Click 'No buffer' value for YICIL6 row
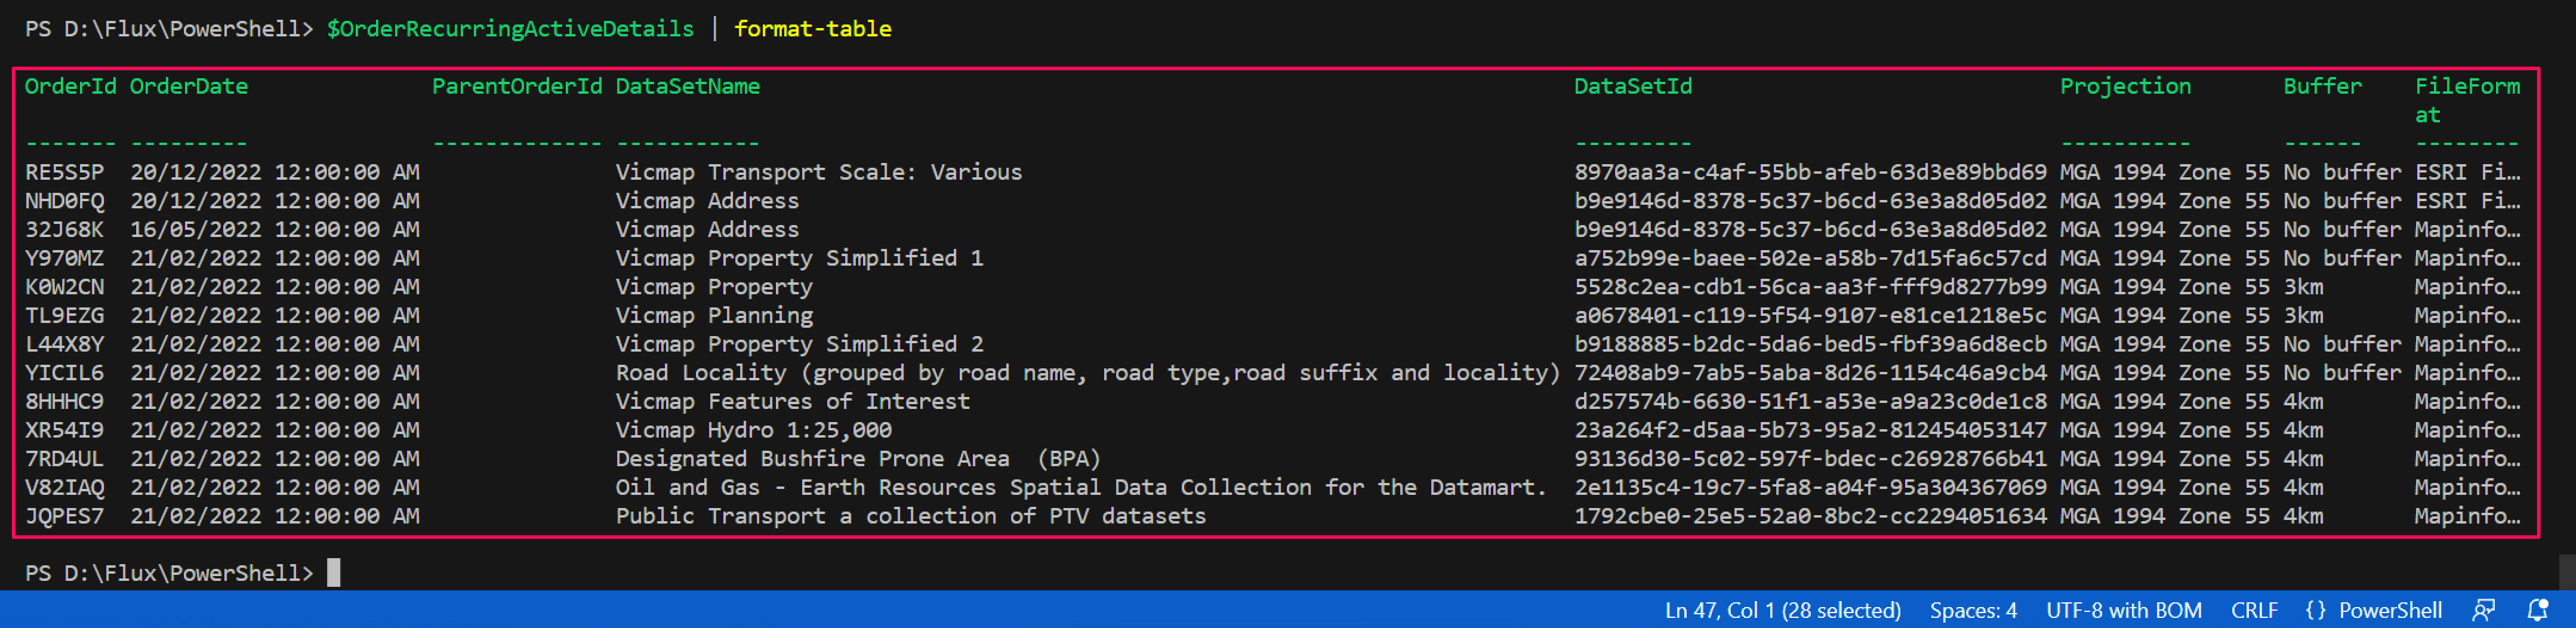 (2342, 373)
